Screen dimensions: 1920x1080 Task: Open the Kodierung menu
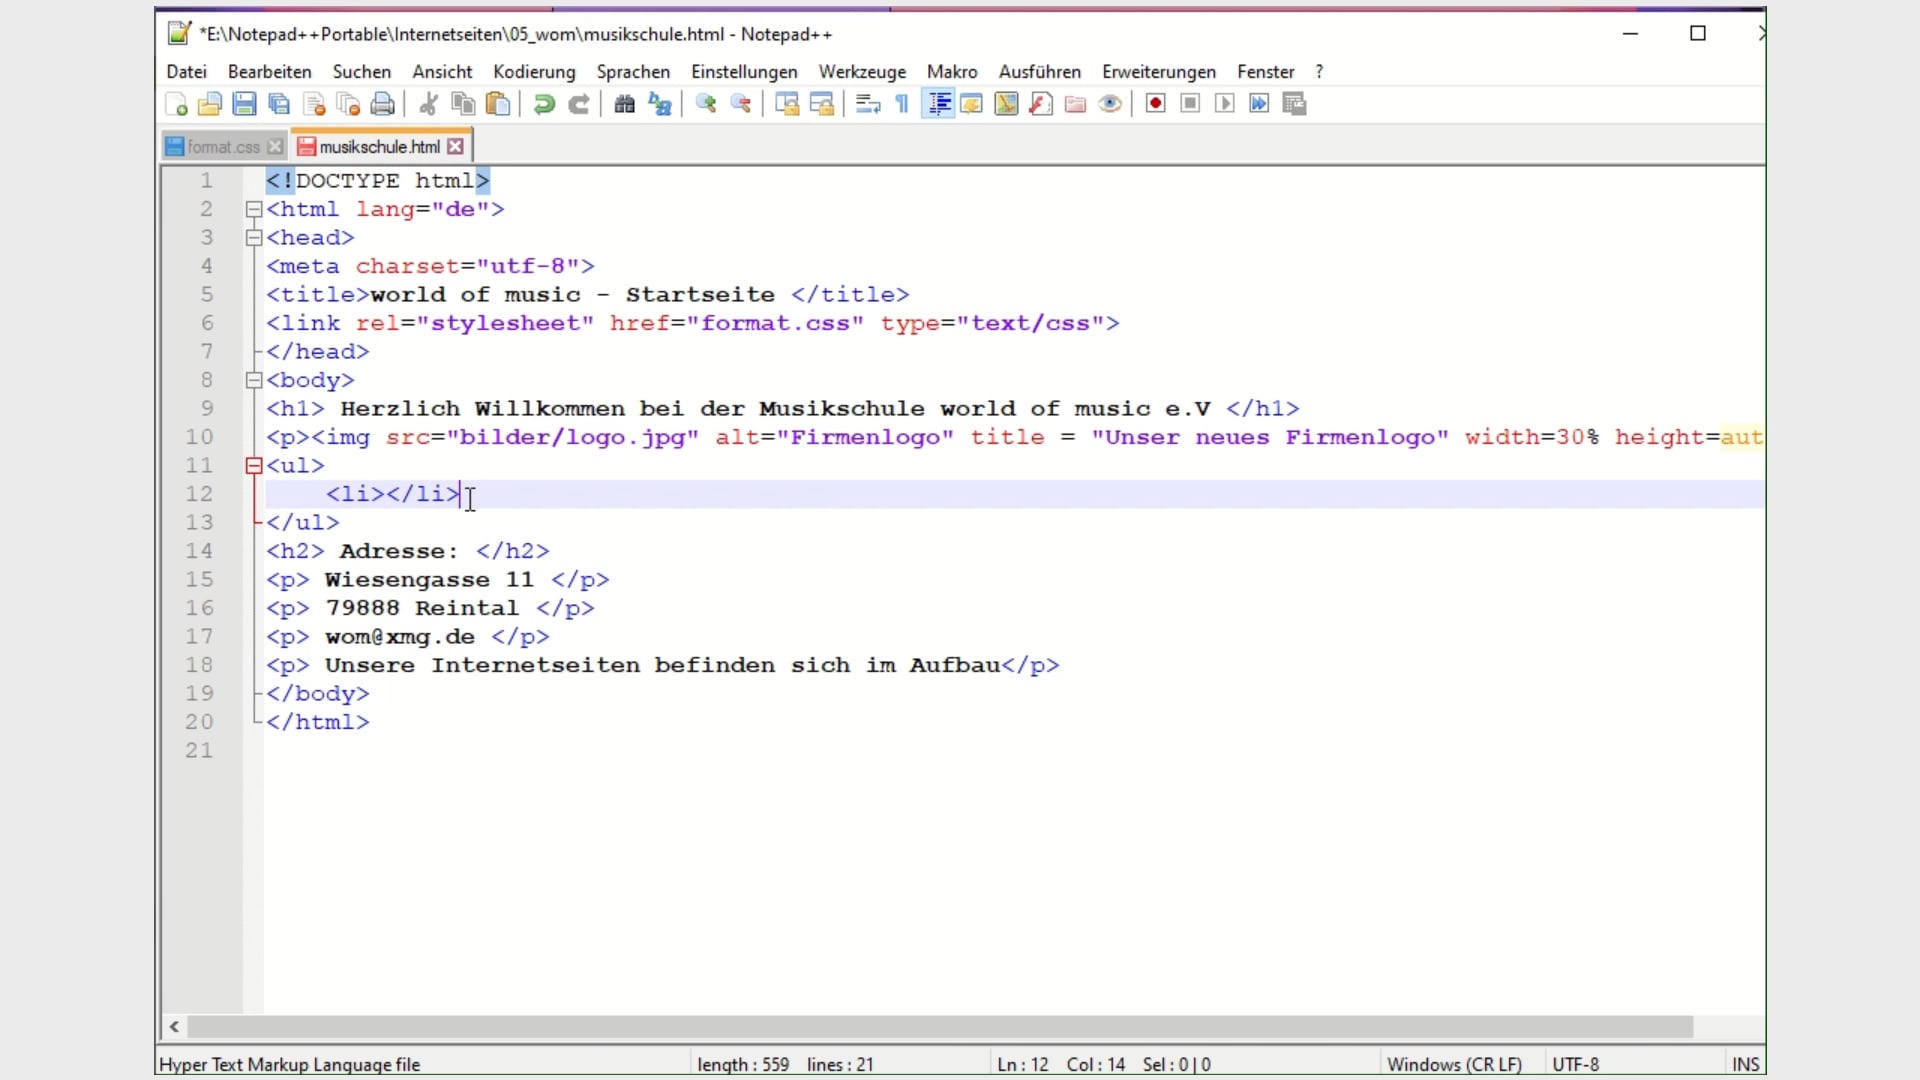[534, 72]
